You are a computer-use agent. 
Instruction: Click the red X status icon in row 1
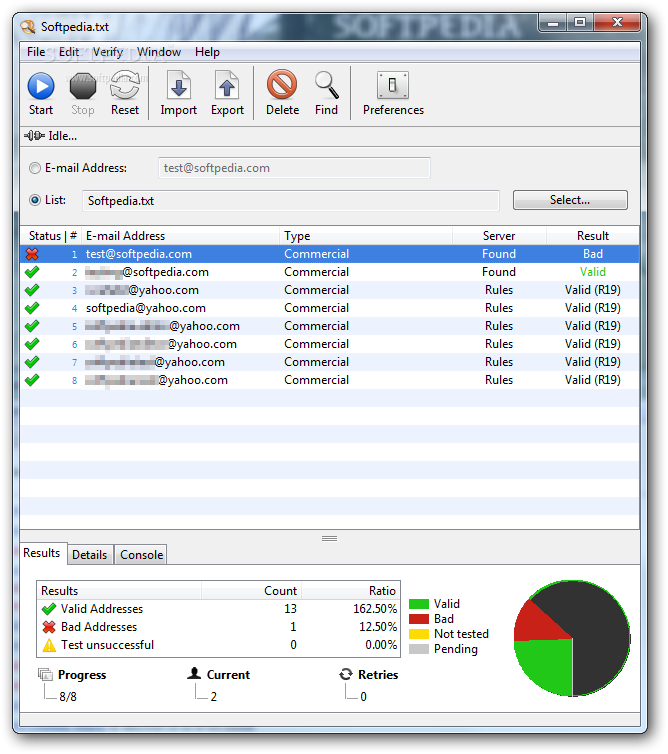(32, 254)
